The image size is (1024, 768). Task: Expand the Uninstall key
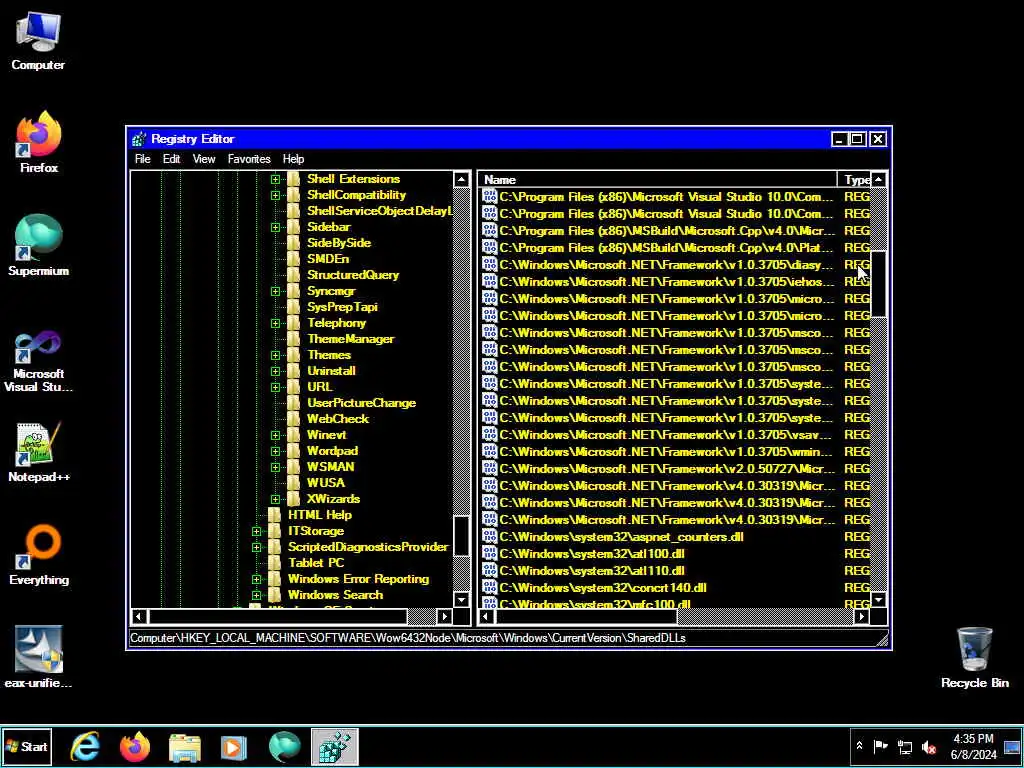click(x=275, y=371)
